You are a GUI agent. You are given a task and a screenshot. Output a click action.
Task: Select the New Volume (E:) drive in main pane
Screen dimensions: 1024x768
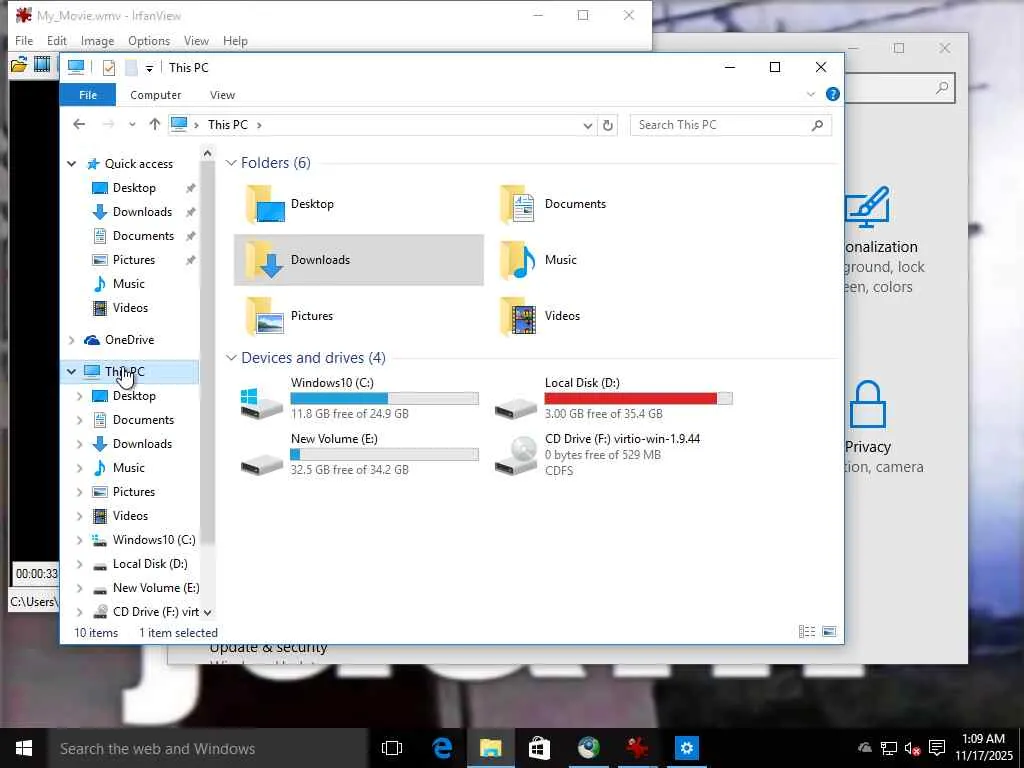[x=359, y=454]
